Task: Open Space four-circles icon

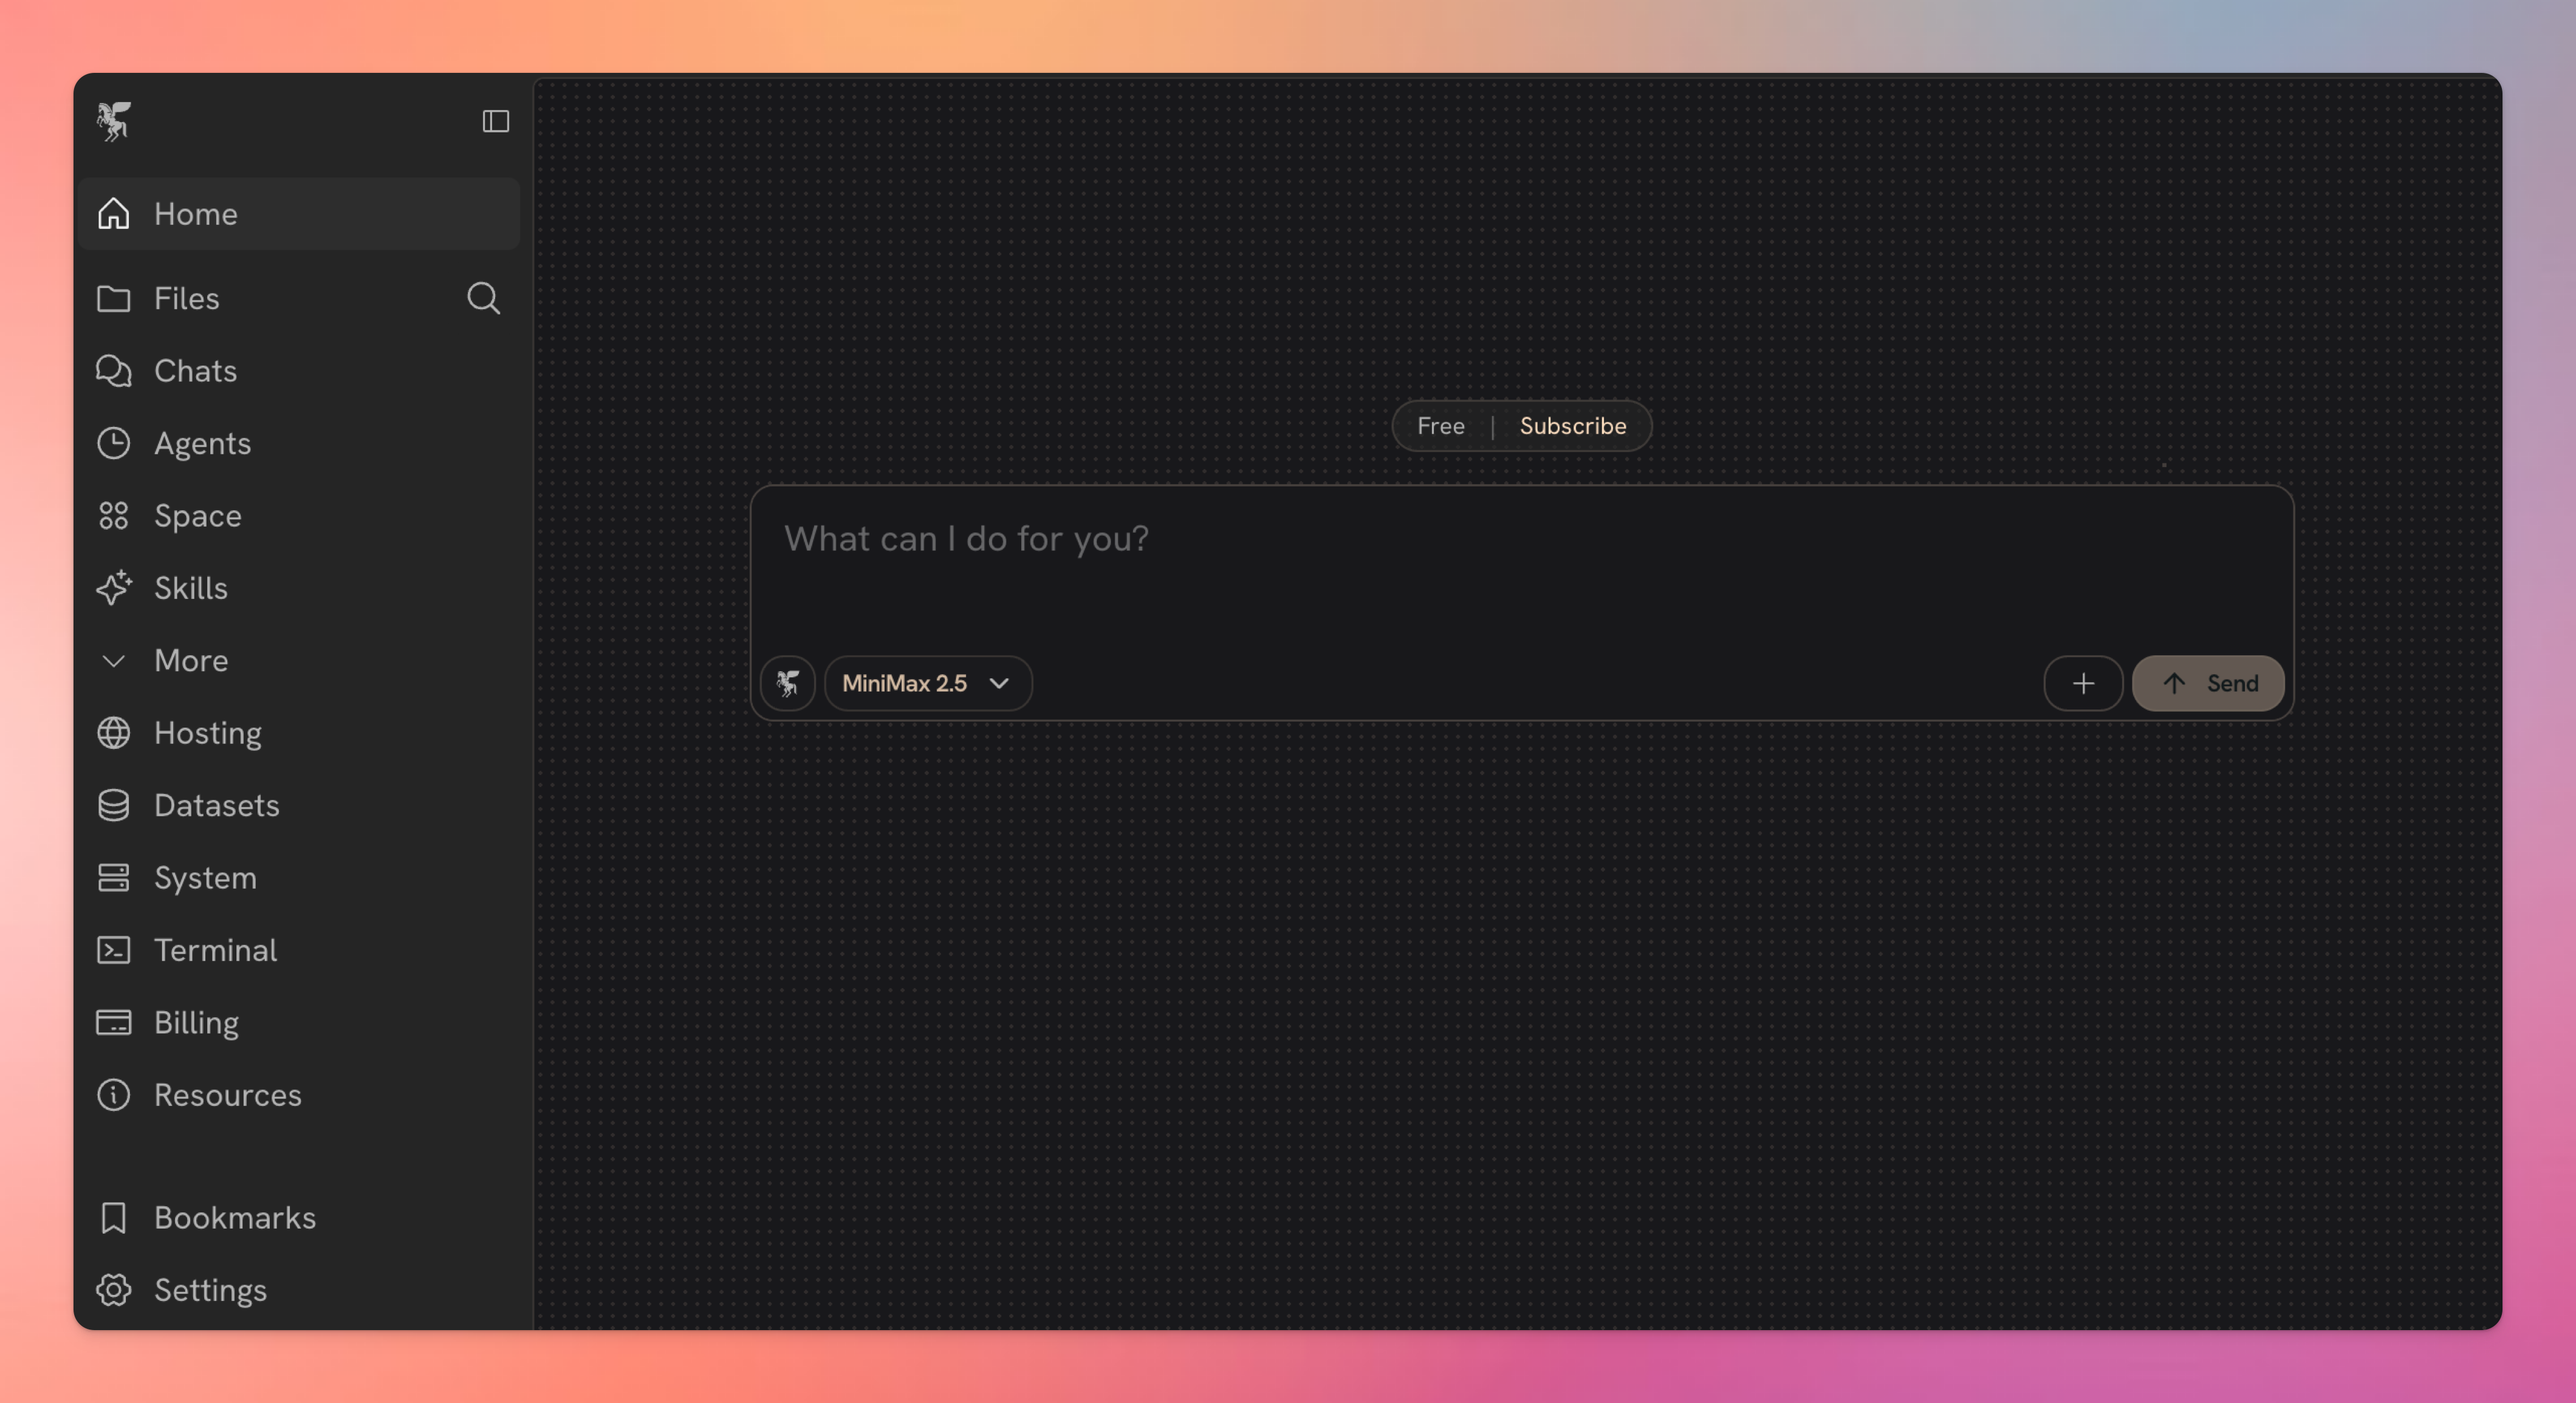Action: click(x=114, y=516)
